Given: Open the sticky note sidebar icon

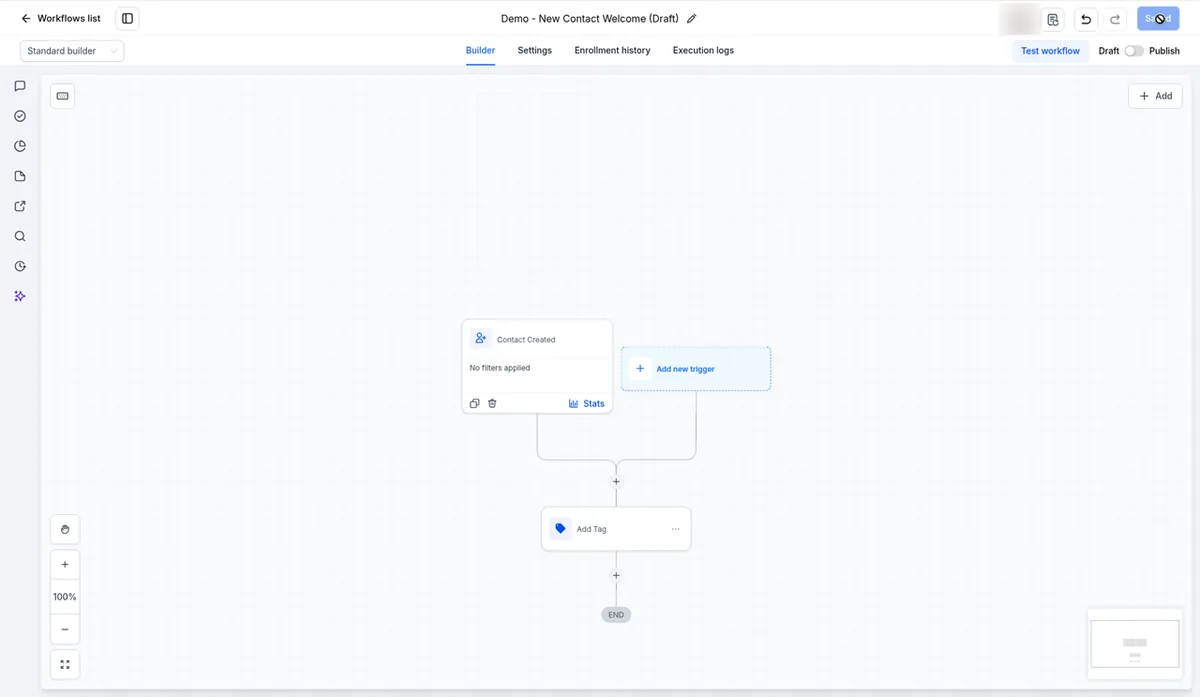Looking at the screenshot, I should click(20, 176).
